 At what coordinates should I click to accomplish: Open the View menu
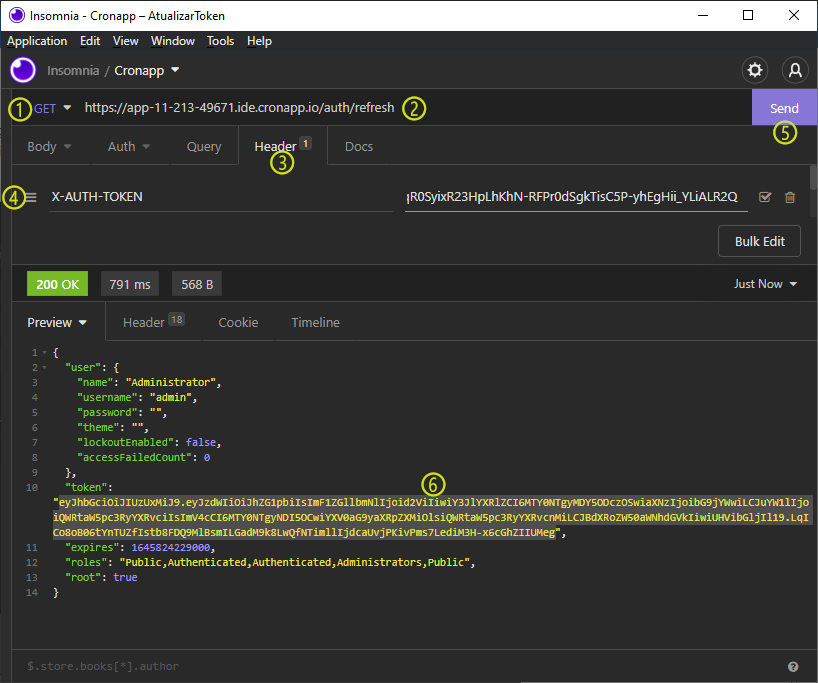[126, 41]
